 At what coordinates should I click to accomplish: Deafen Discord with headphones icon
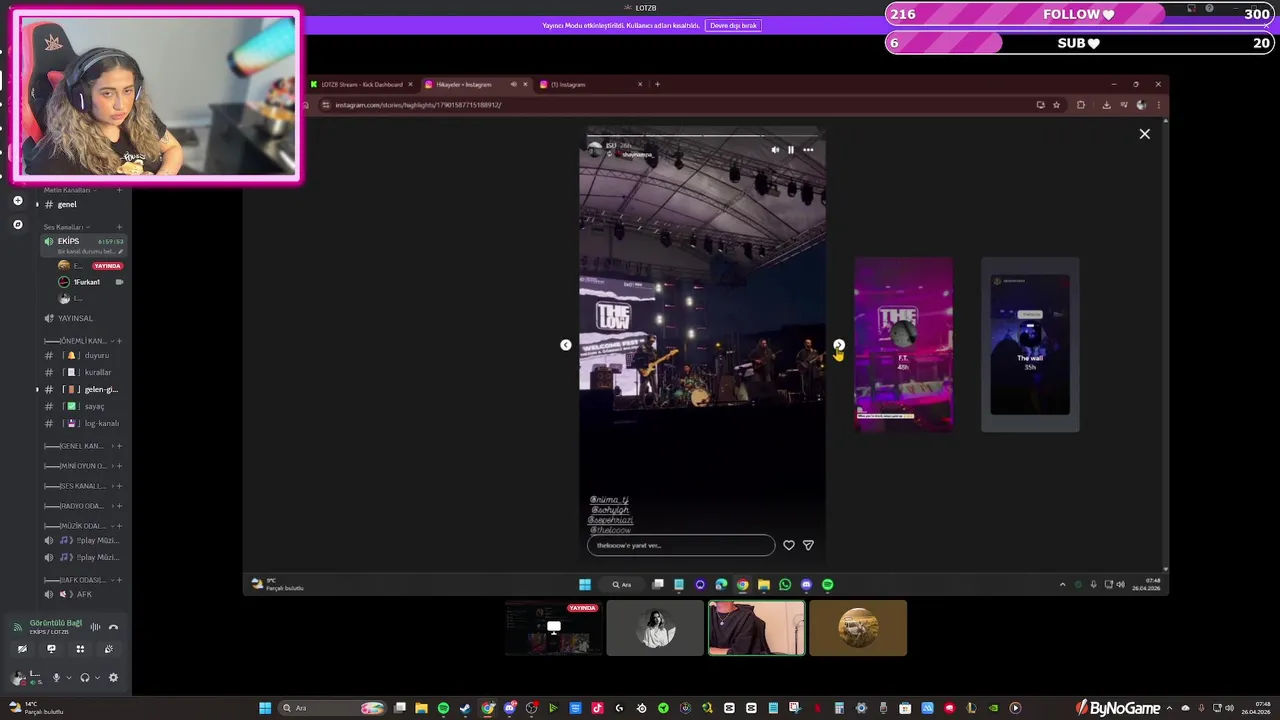(x=85, y=677)
